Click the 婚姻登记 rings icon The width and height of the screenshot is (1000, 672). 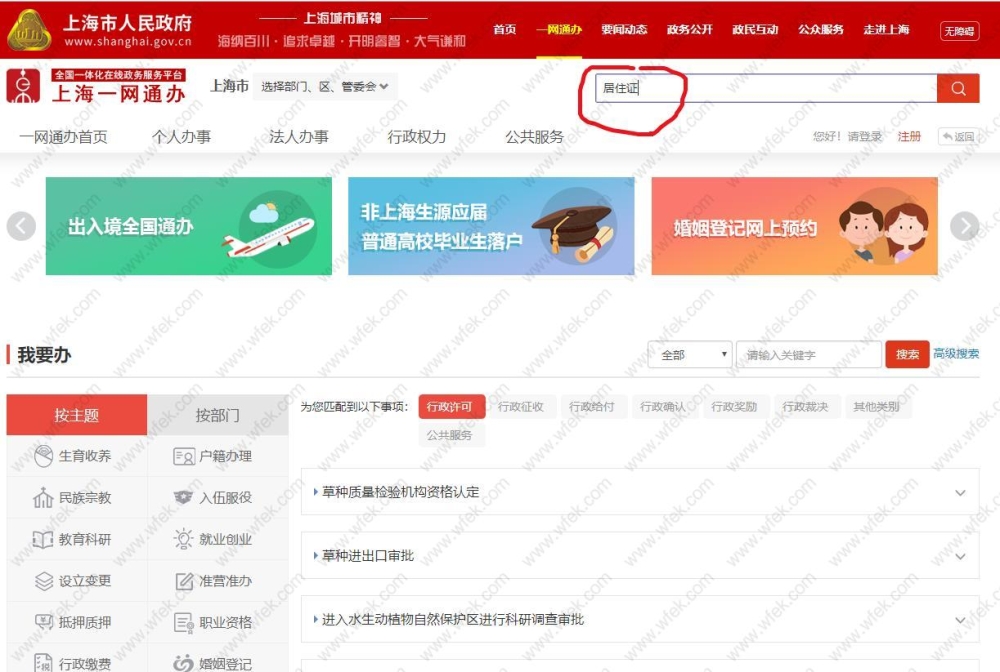coord(184,663)
